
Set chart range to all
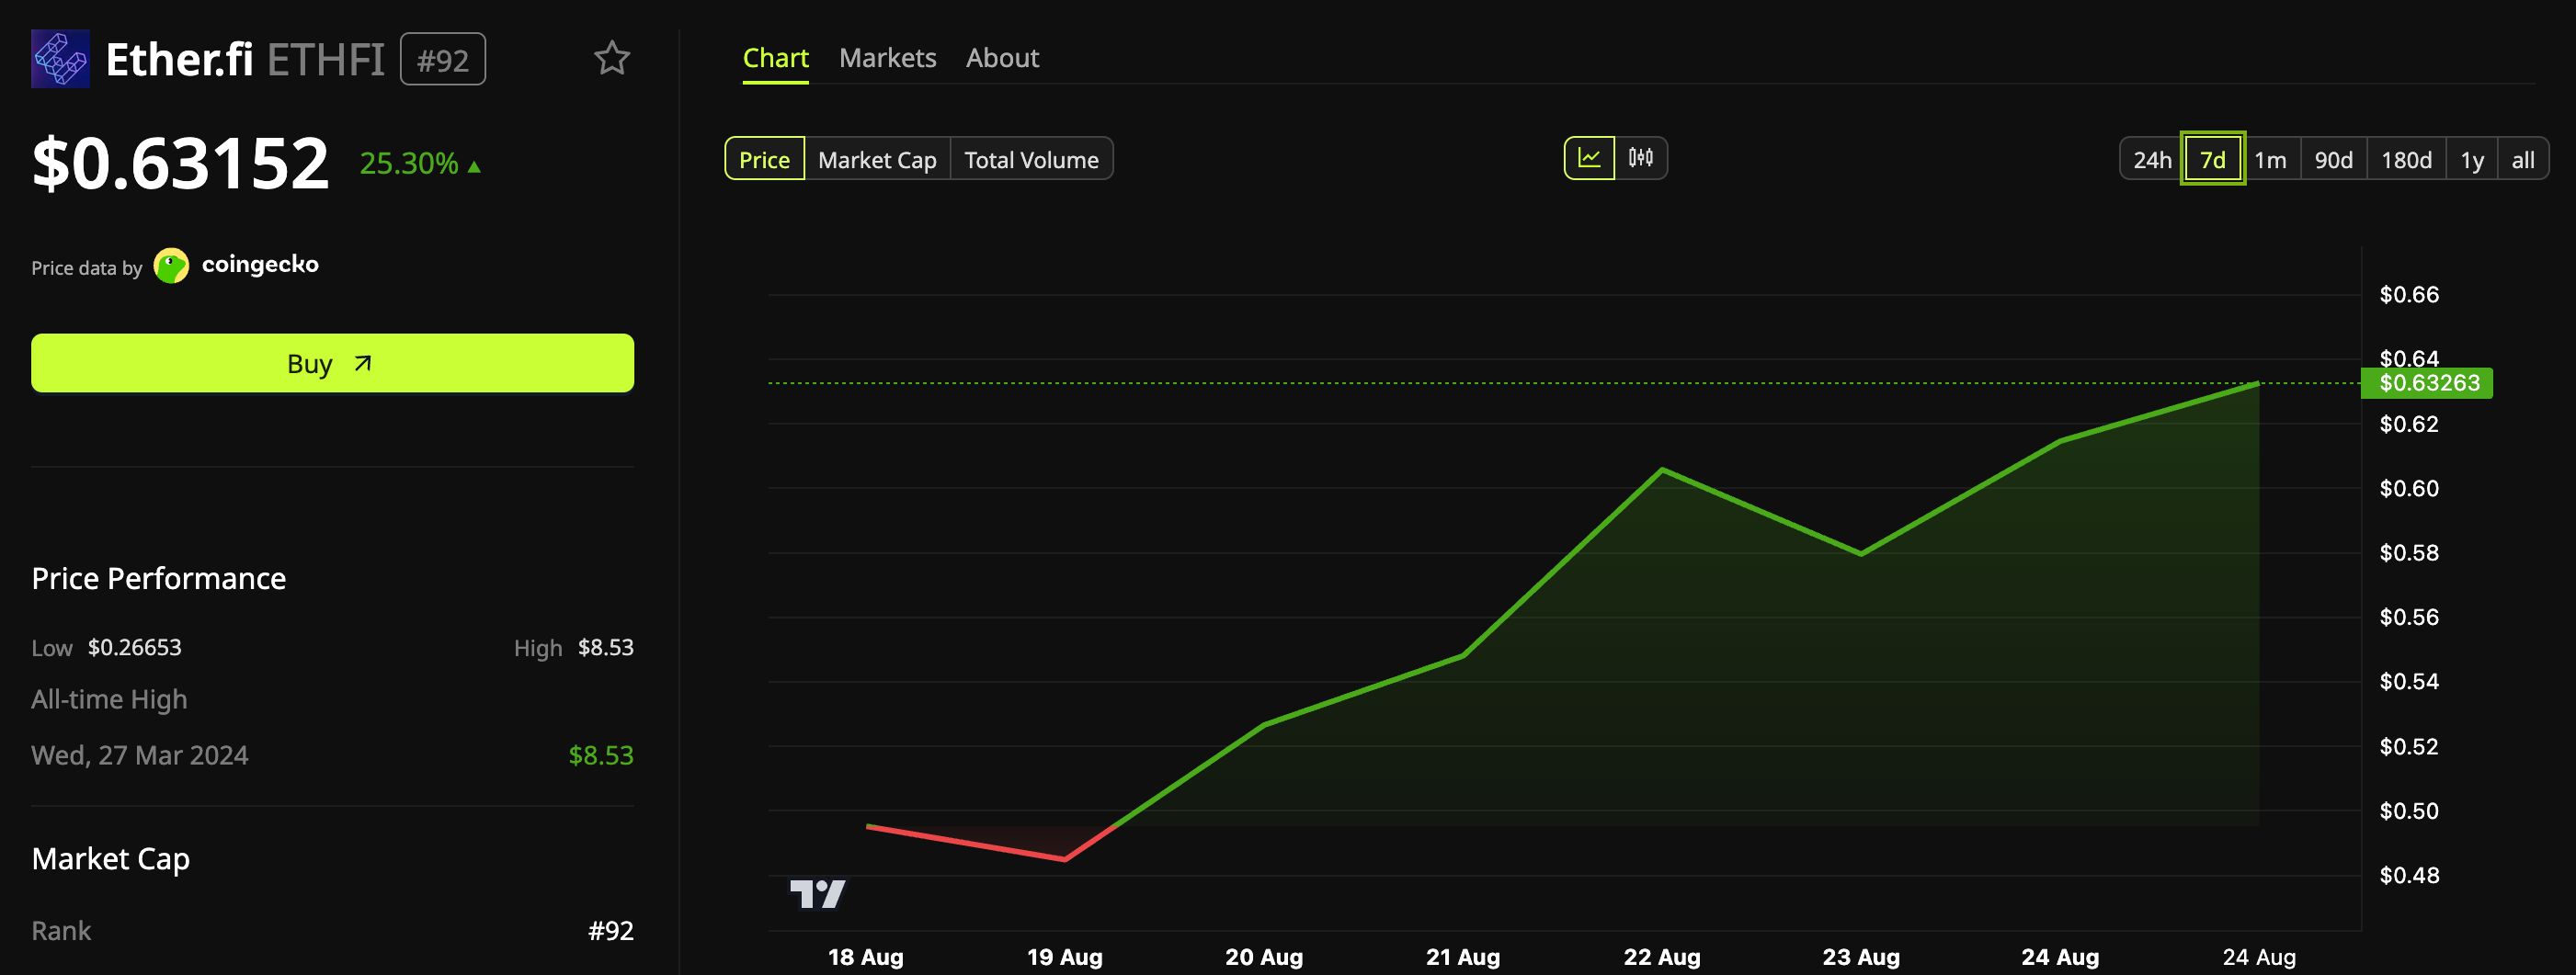[x=2522, y=159]
